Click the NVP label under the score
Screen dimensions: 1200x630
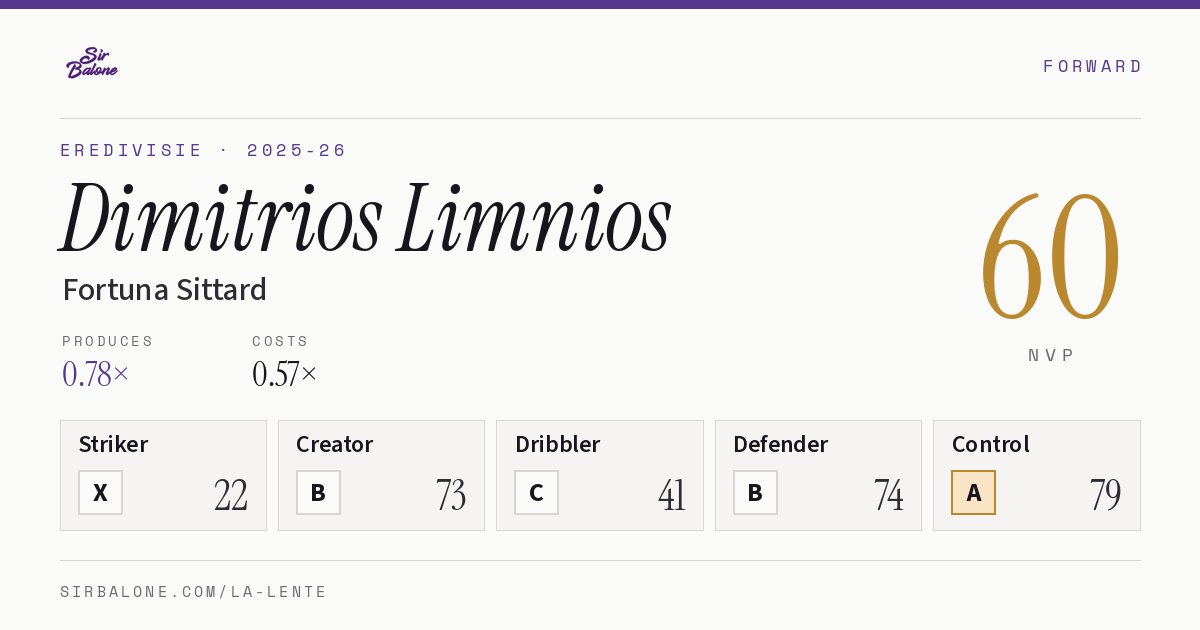[x=1051, y=355]
